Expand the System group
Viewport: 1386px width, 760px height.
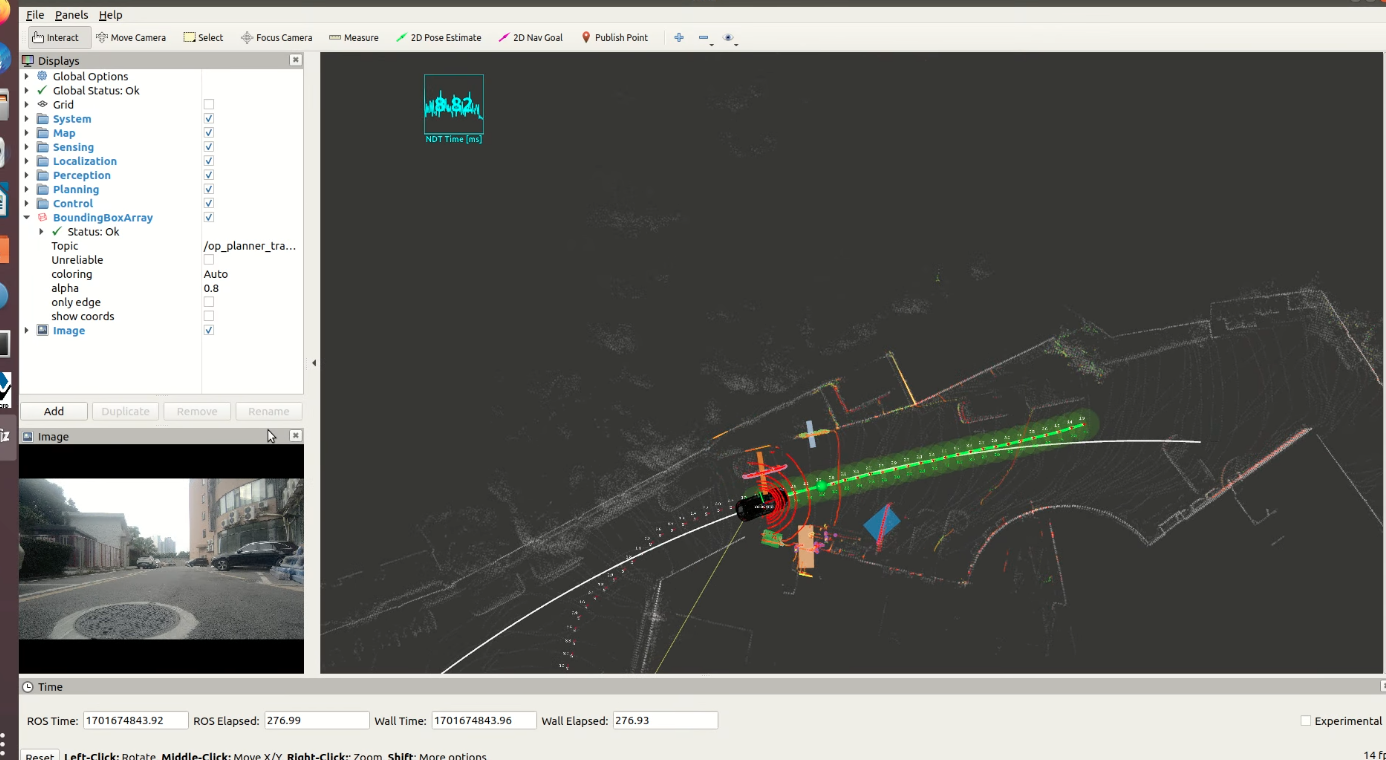27,119
